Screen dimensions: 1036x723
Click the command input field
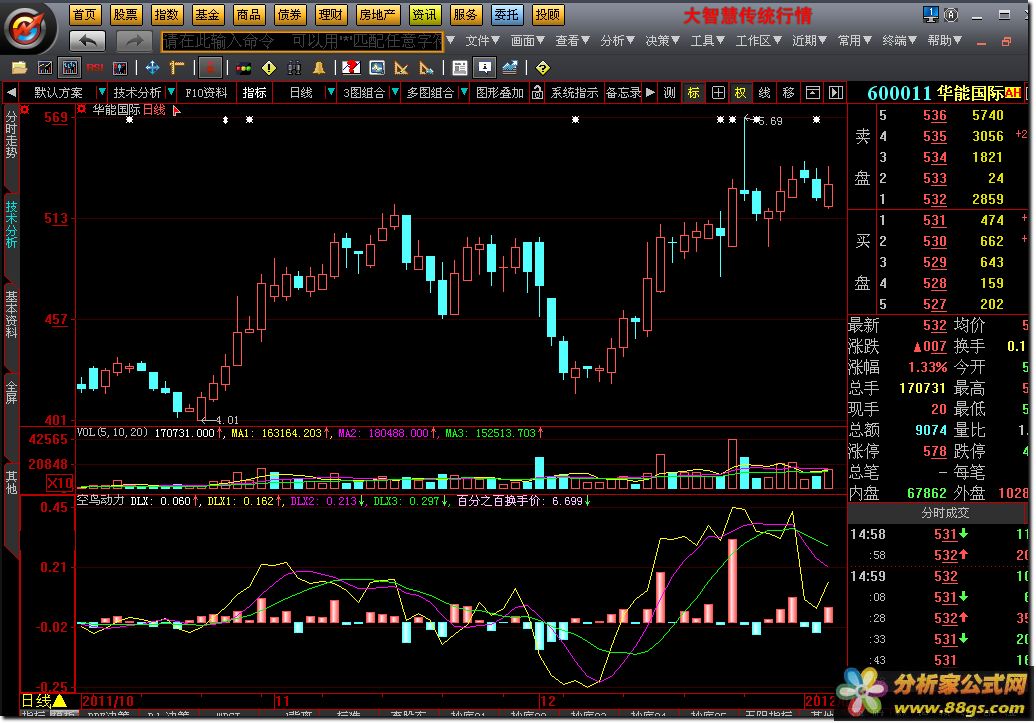pos(303,42)
